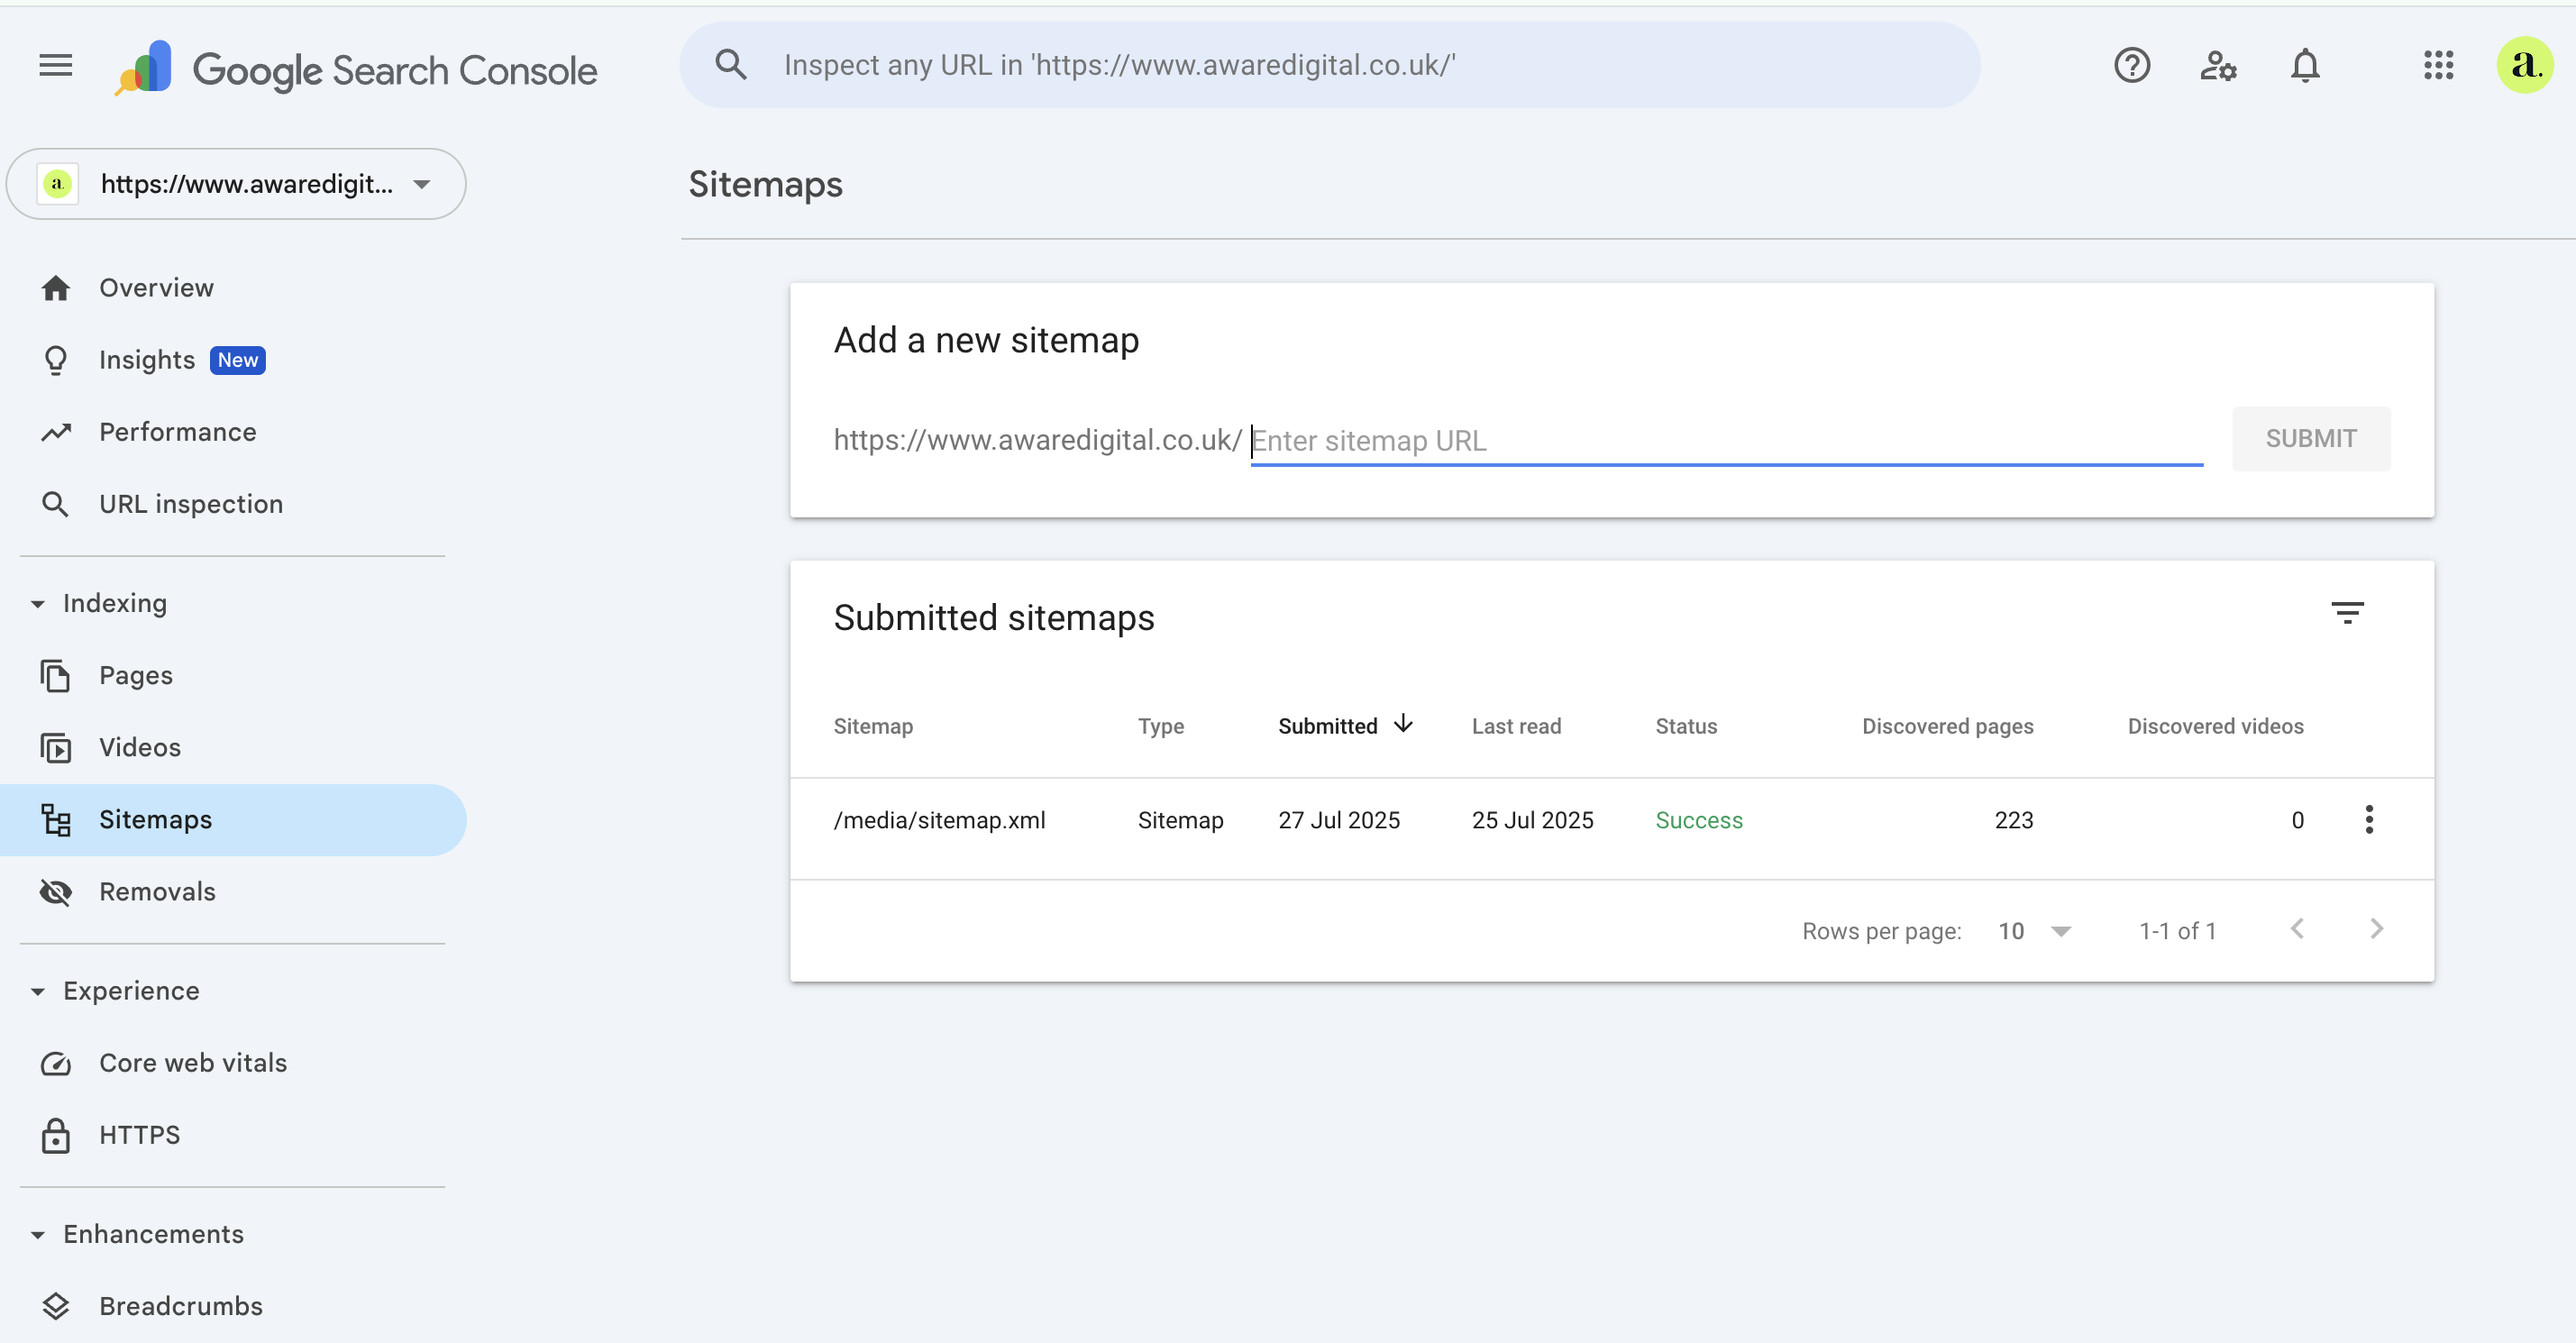This screenshot has height=1343, width=2576.
Task: Click the 27 Jul 2025 submitted date
Action: pyautogui.click(x=1338, y=821)
